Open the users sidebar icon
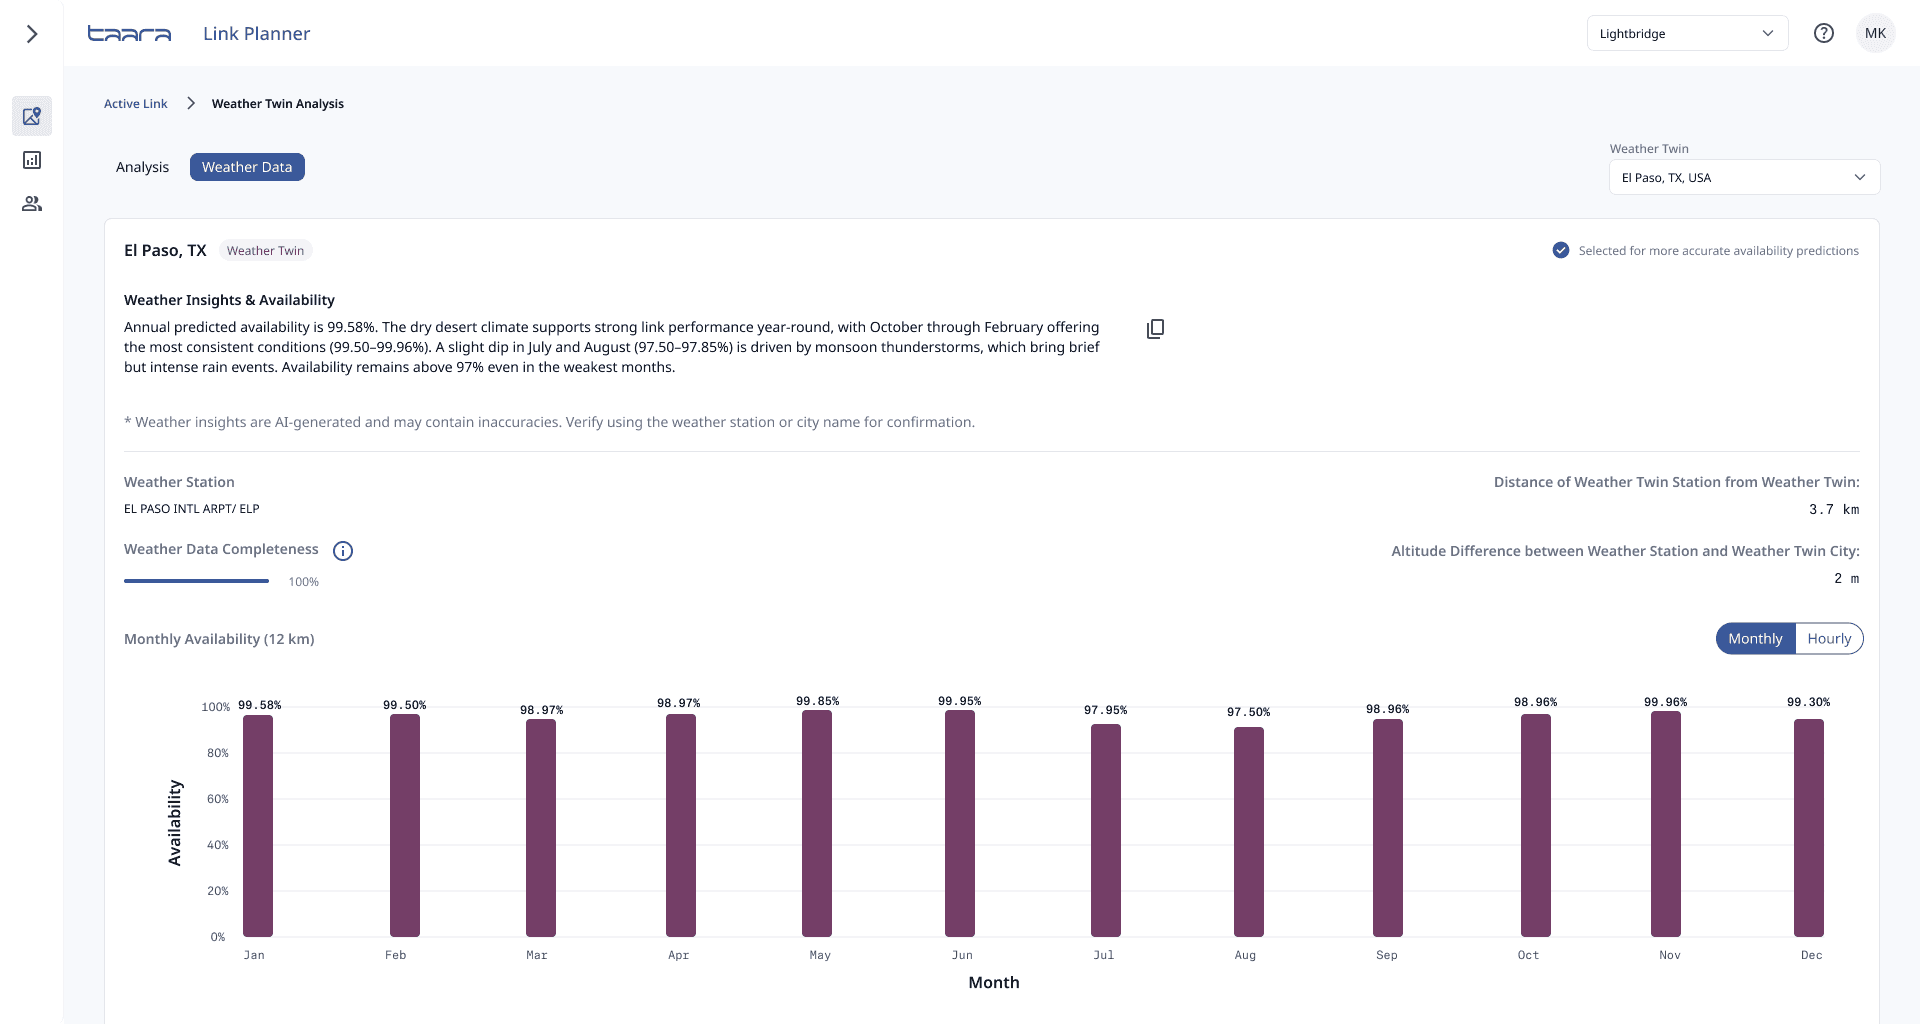 (32, 204)
